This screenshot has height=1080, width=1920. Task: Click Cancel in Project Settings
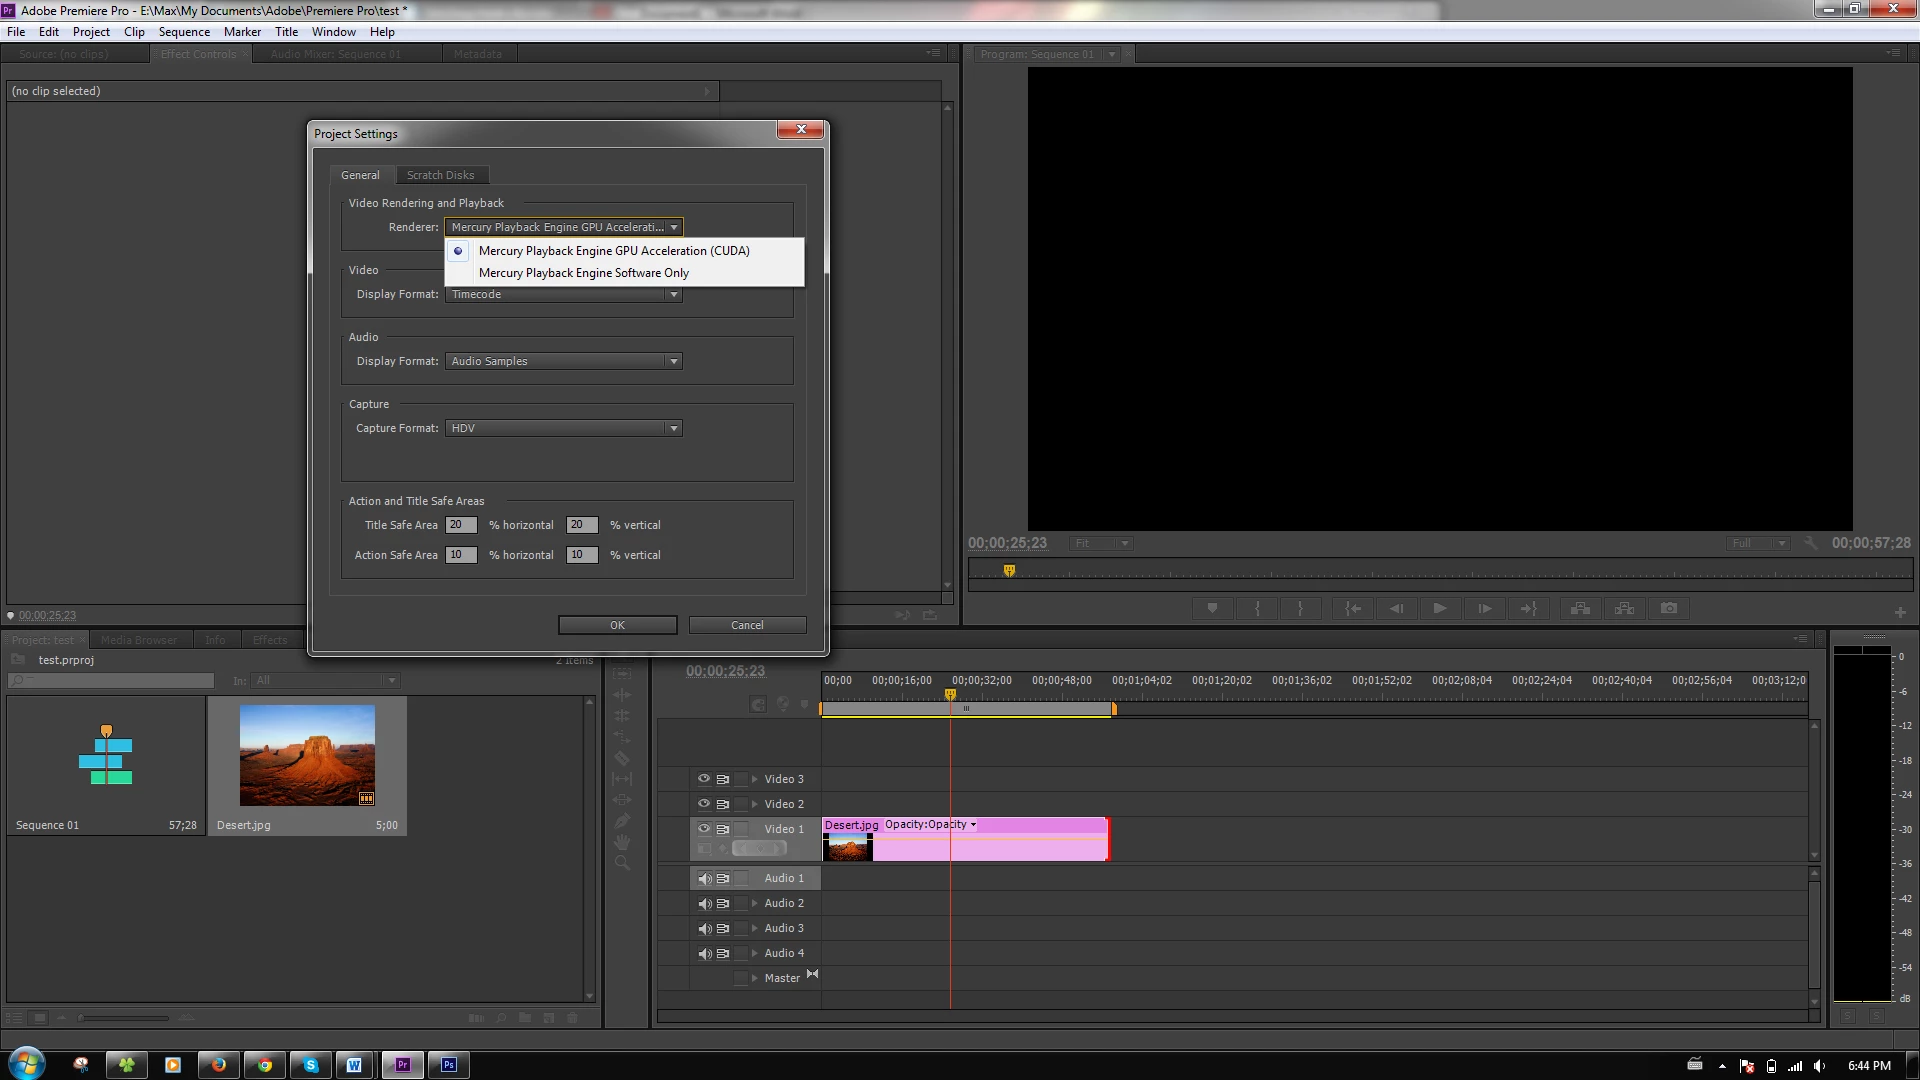(x=747, y=625)
